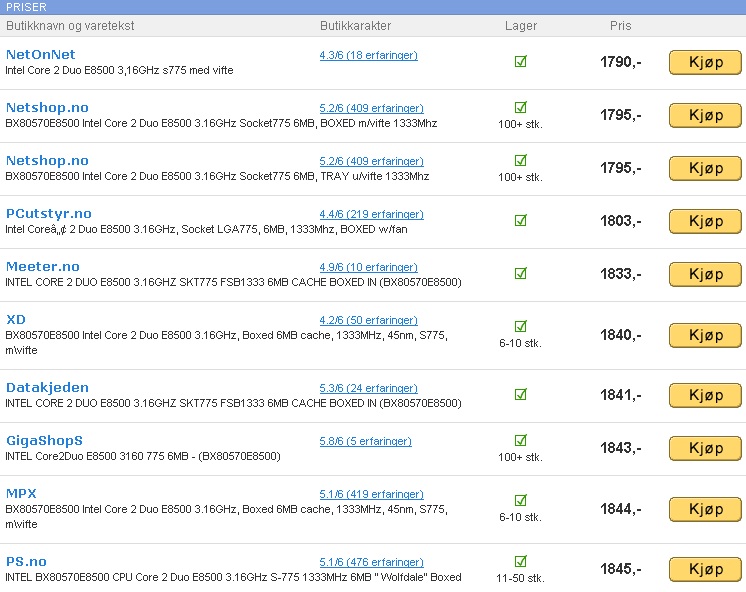Screen dimensions: 746x592
Task: Click the PS.no Wolfdale Boxed product description
Action: click(233, 577)
